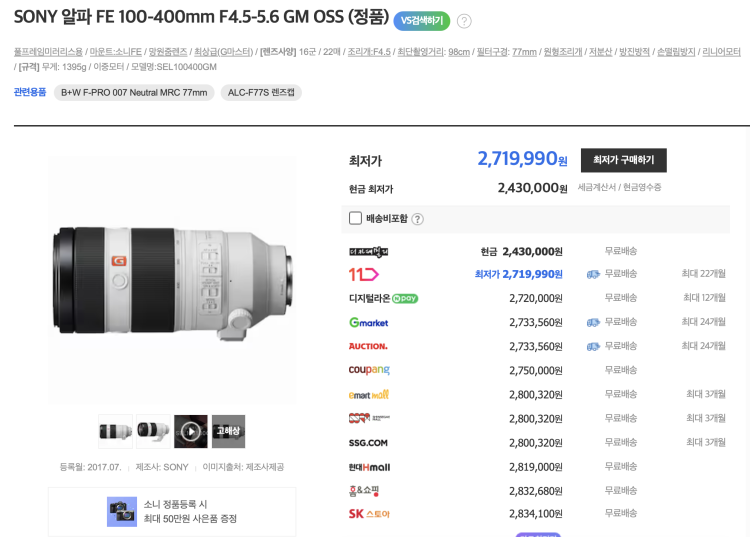Viewport: 750px width, 537px height.
Task: Click the VS검색하기 badge button
Action: (x=421, y=21)
